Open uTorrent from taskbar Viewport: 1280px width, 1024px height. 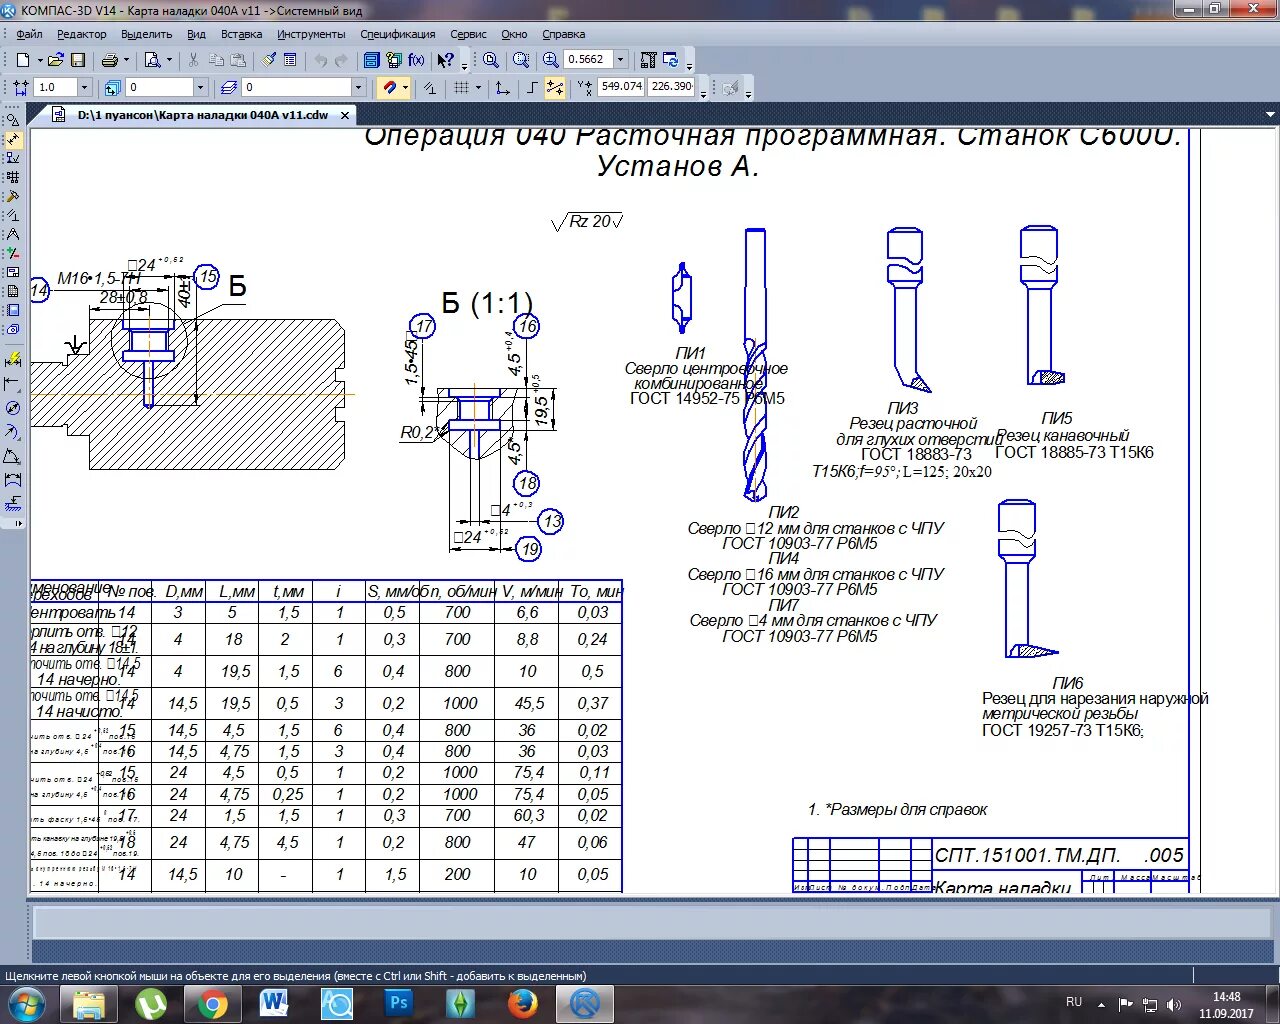pos(150,1003)
